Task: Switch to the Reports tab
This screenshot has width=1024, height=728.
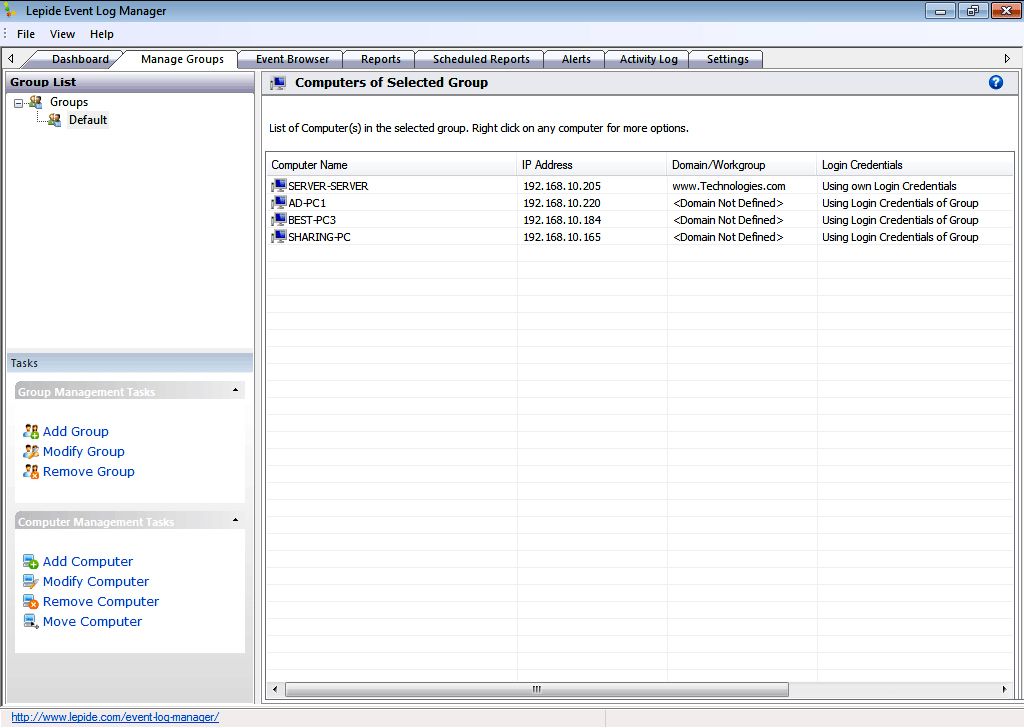Action: click(381, 59)
